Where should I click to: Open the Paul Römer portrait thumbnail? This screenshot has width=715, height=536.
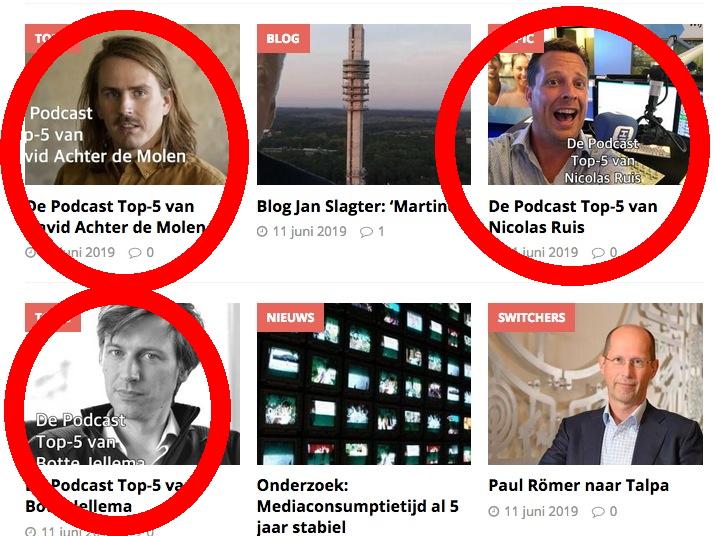(595, 384)
